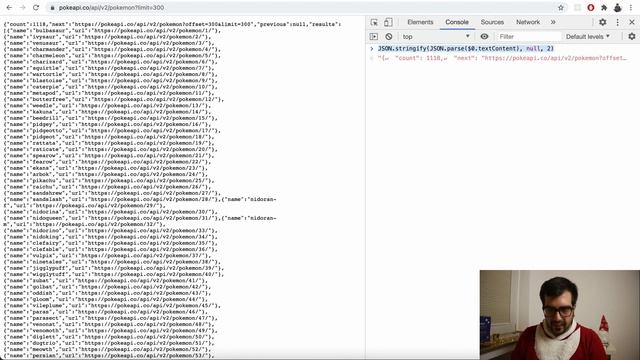Show the console sidebar
The height and width of the screenshot is (360, 640).
point(374,37)
